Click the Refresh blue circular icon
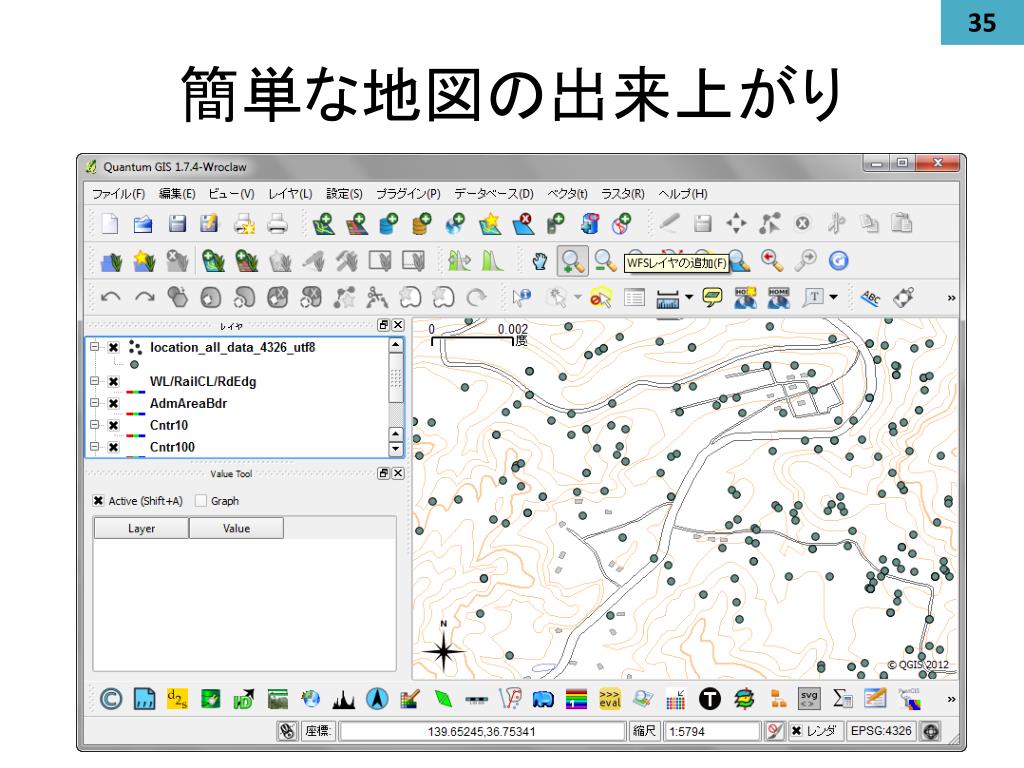Viewport: 1024px width, 768px height. click(x=839, y=261)
